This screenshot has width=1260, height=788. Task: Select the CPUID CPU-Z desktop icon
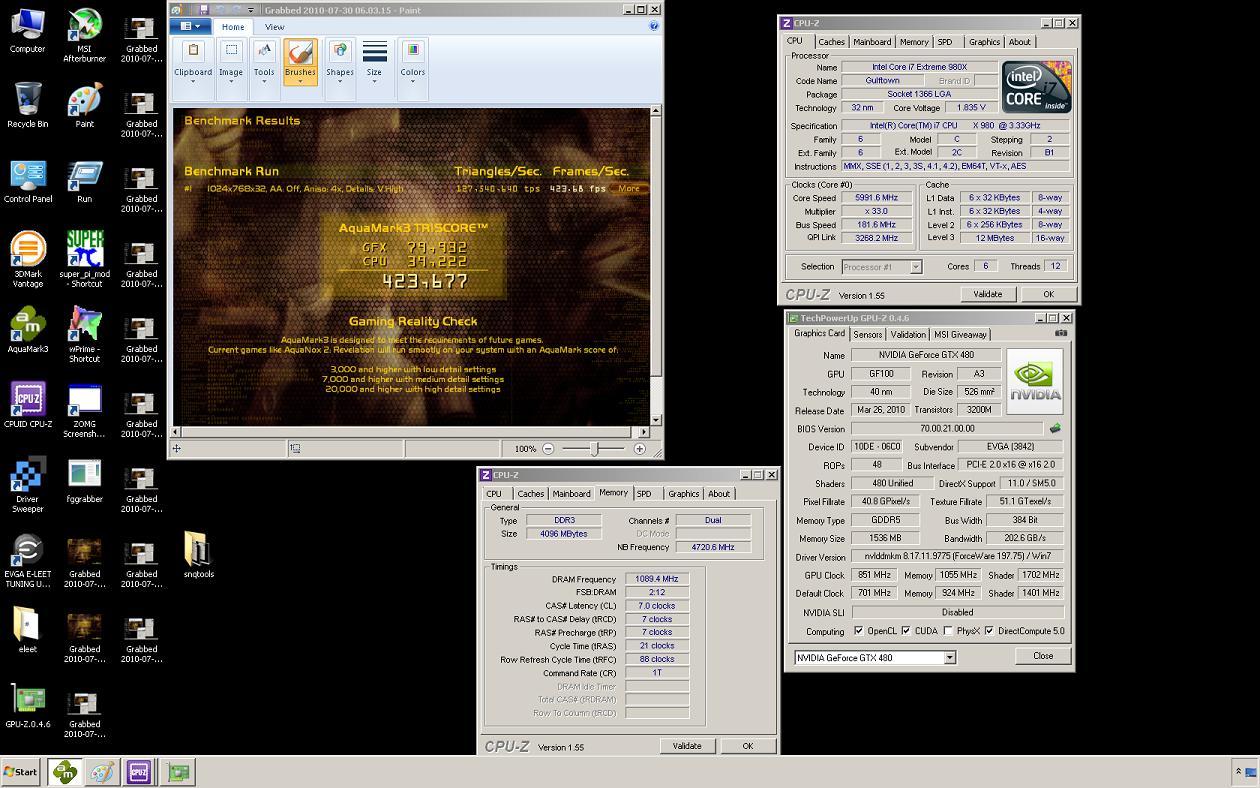pos(27,405)
